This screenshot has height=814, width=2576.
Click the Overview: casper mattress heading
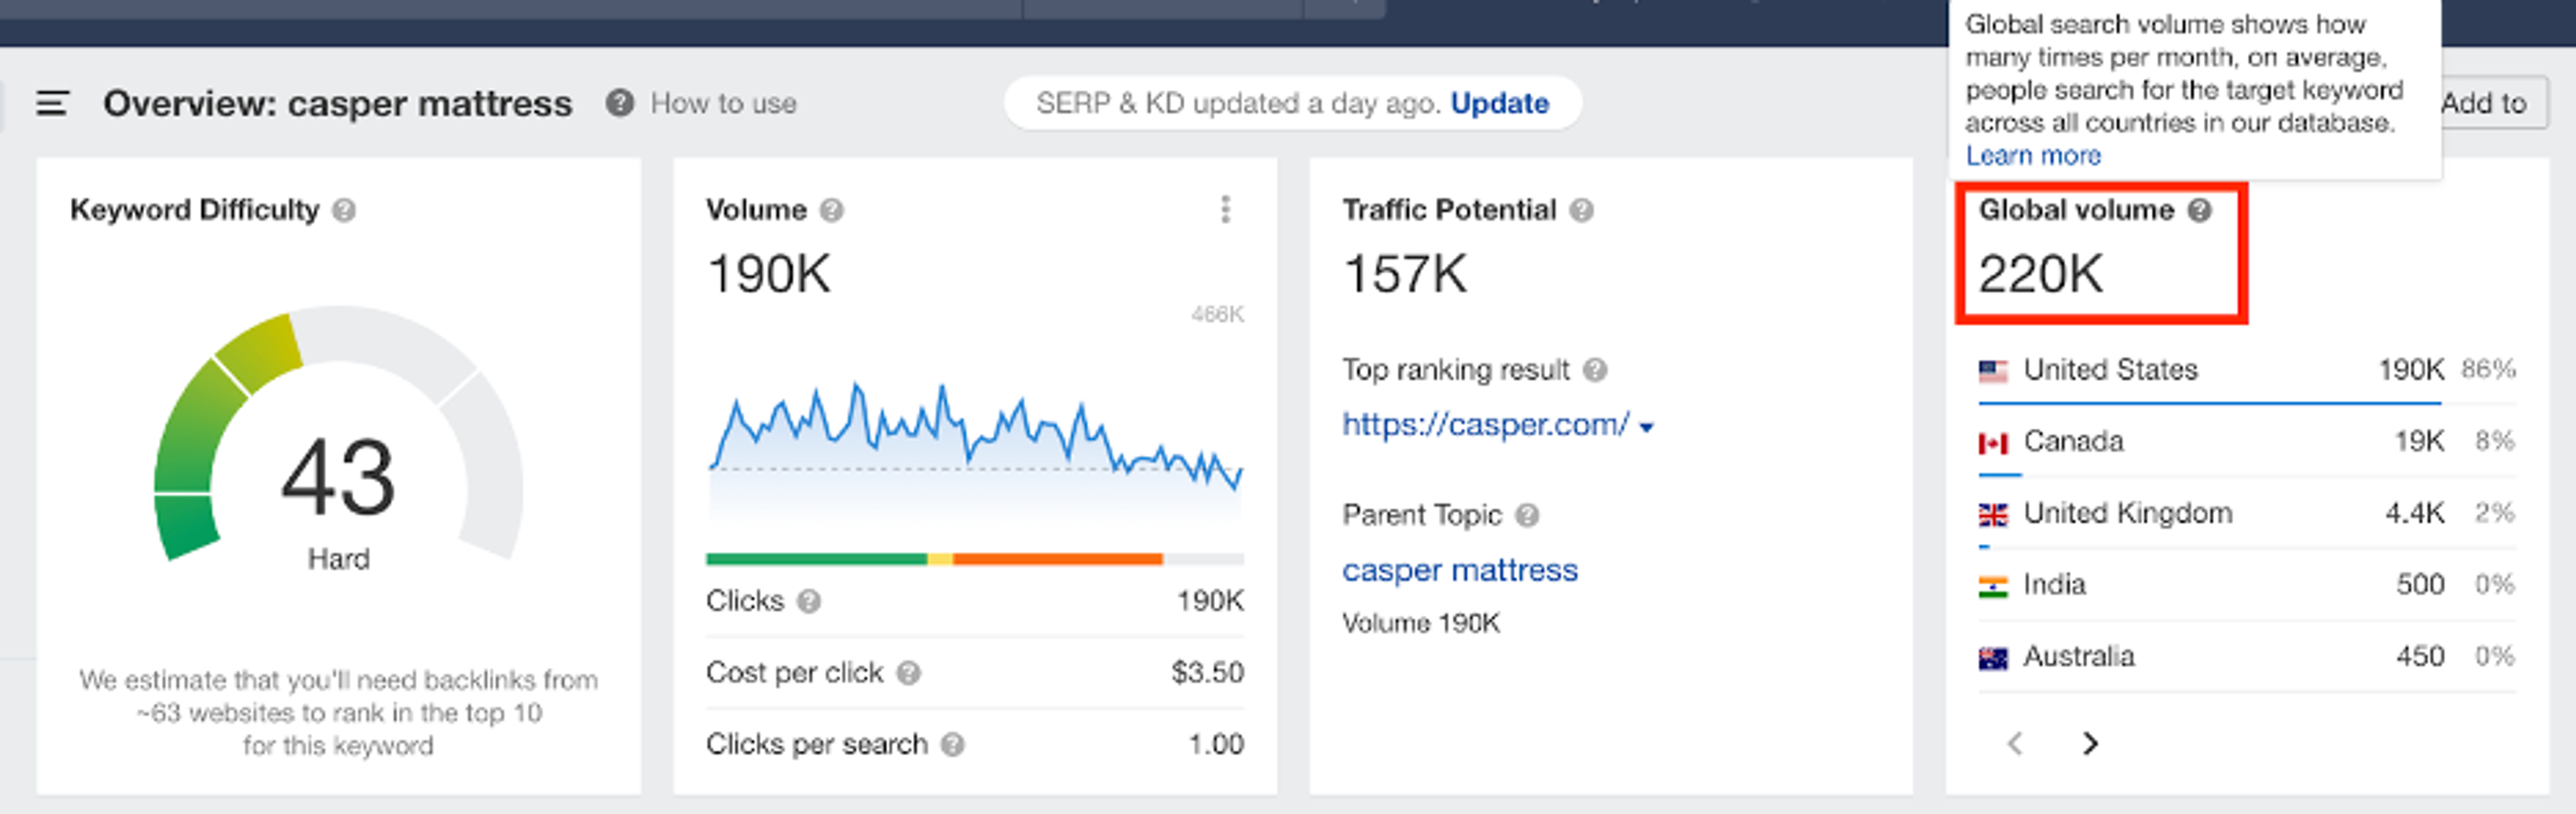(337, 104)
